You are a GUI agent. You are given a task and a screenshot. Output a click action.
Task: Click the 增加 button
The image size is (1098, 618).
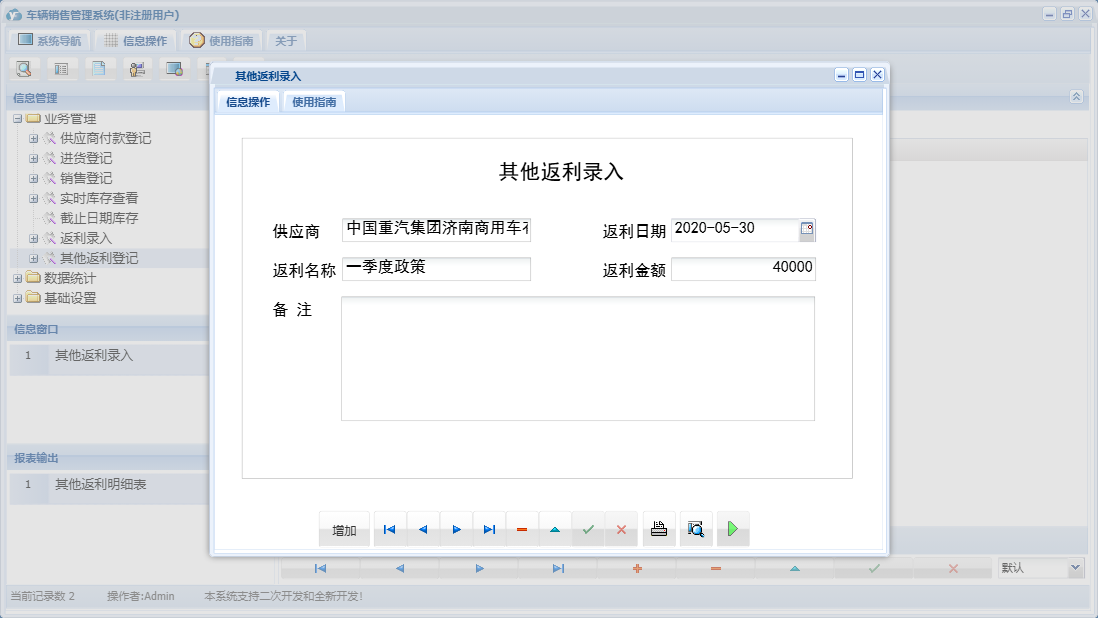[343, 529]
